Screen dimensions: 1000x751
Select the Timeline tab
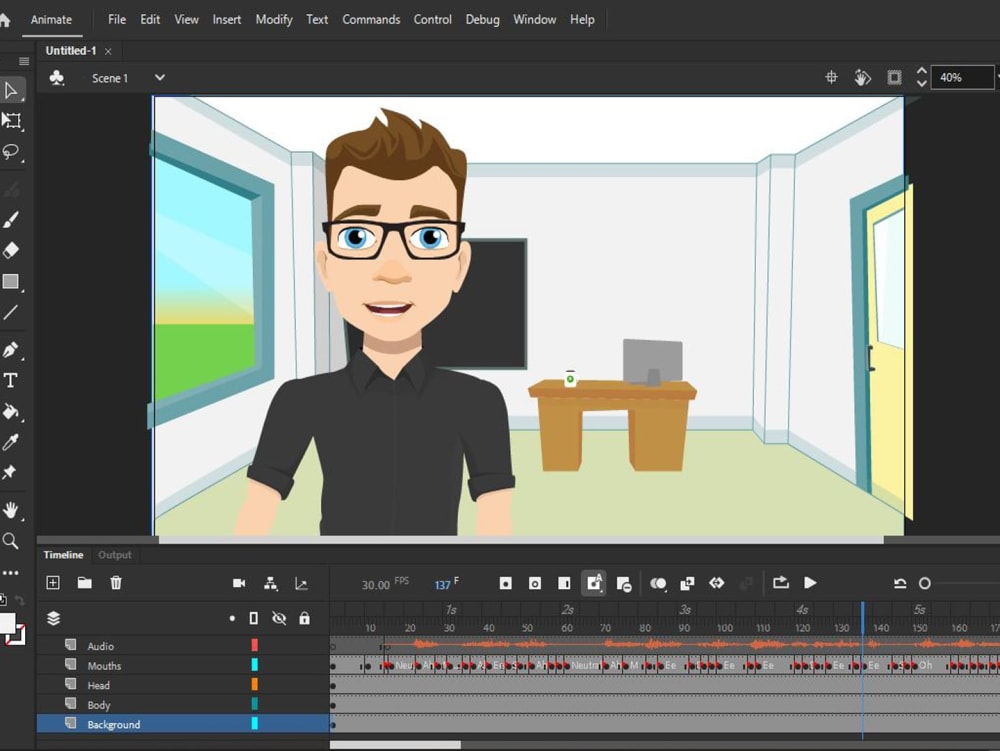(63, 555)
